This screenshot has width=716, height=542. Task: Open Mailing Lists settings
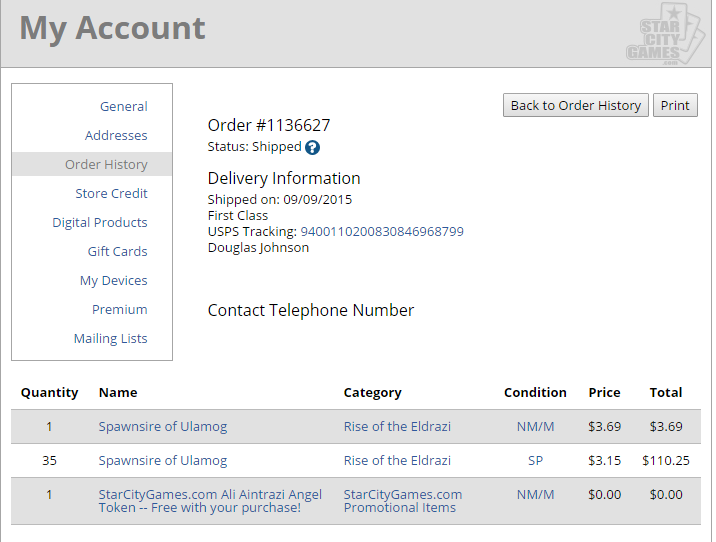click(111, 338)
